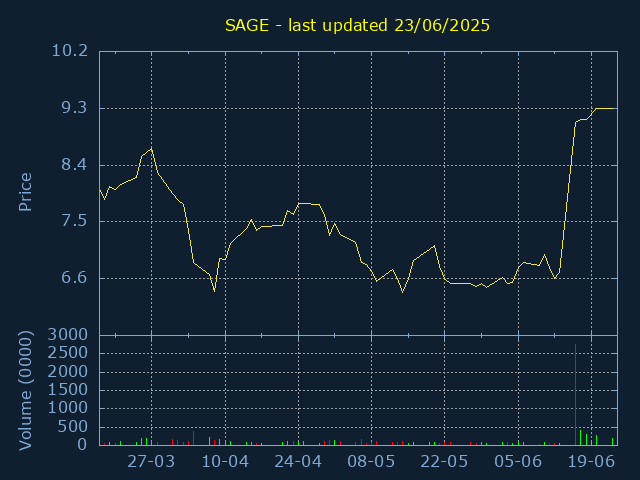Click the 27-03 date label

point(151,462)
